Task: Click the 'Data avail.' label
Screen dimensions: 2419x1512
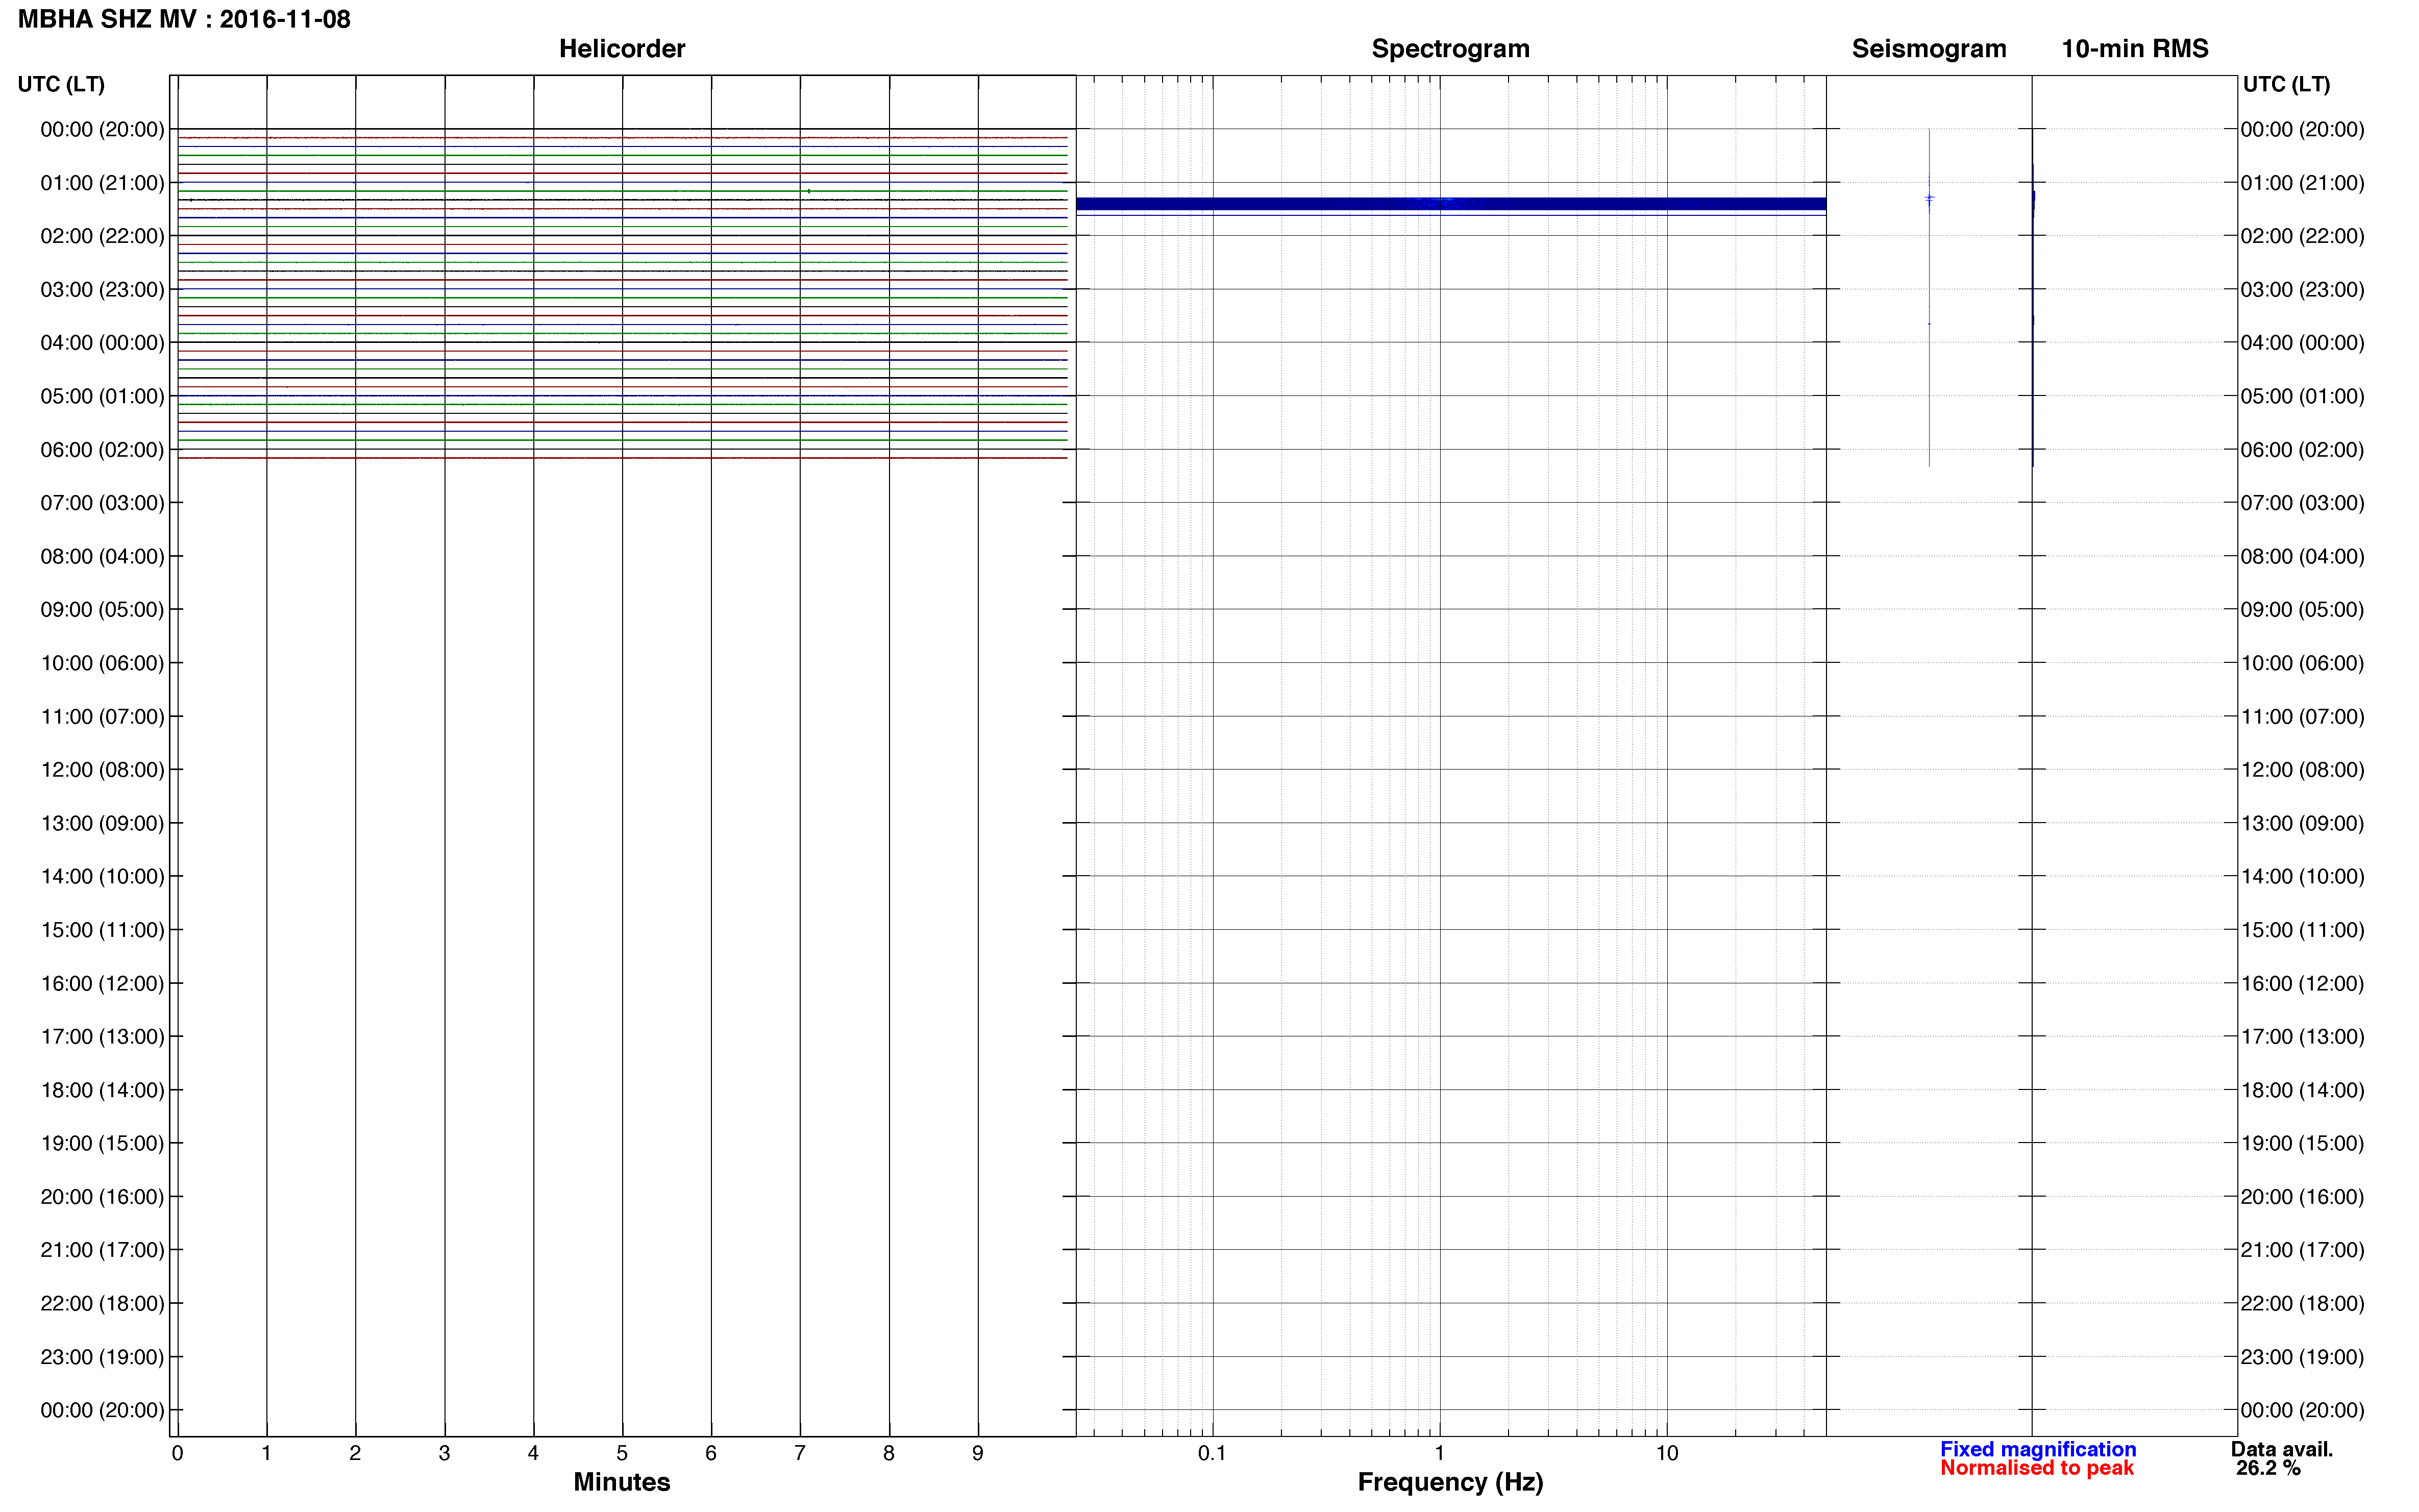Action: (2282, 1449)
